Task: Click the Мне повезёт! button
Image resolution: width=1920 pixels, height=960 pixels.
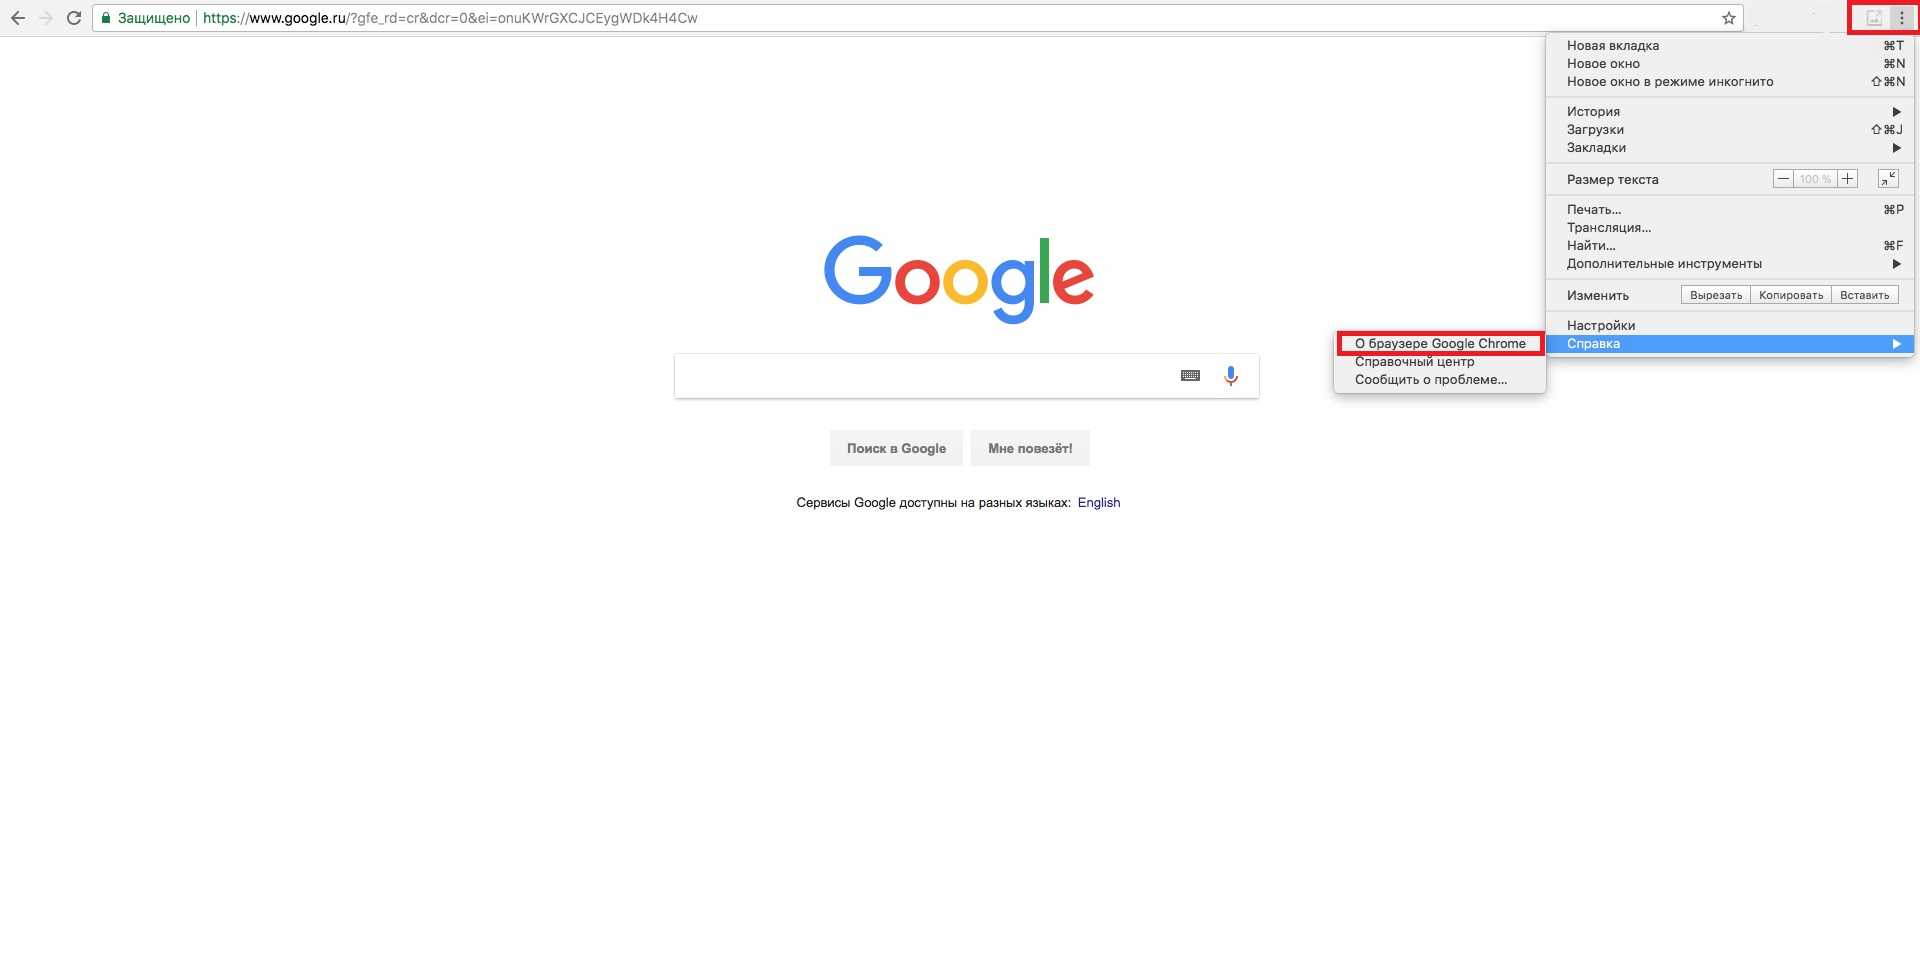Action: (x=1030, y=448)
